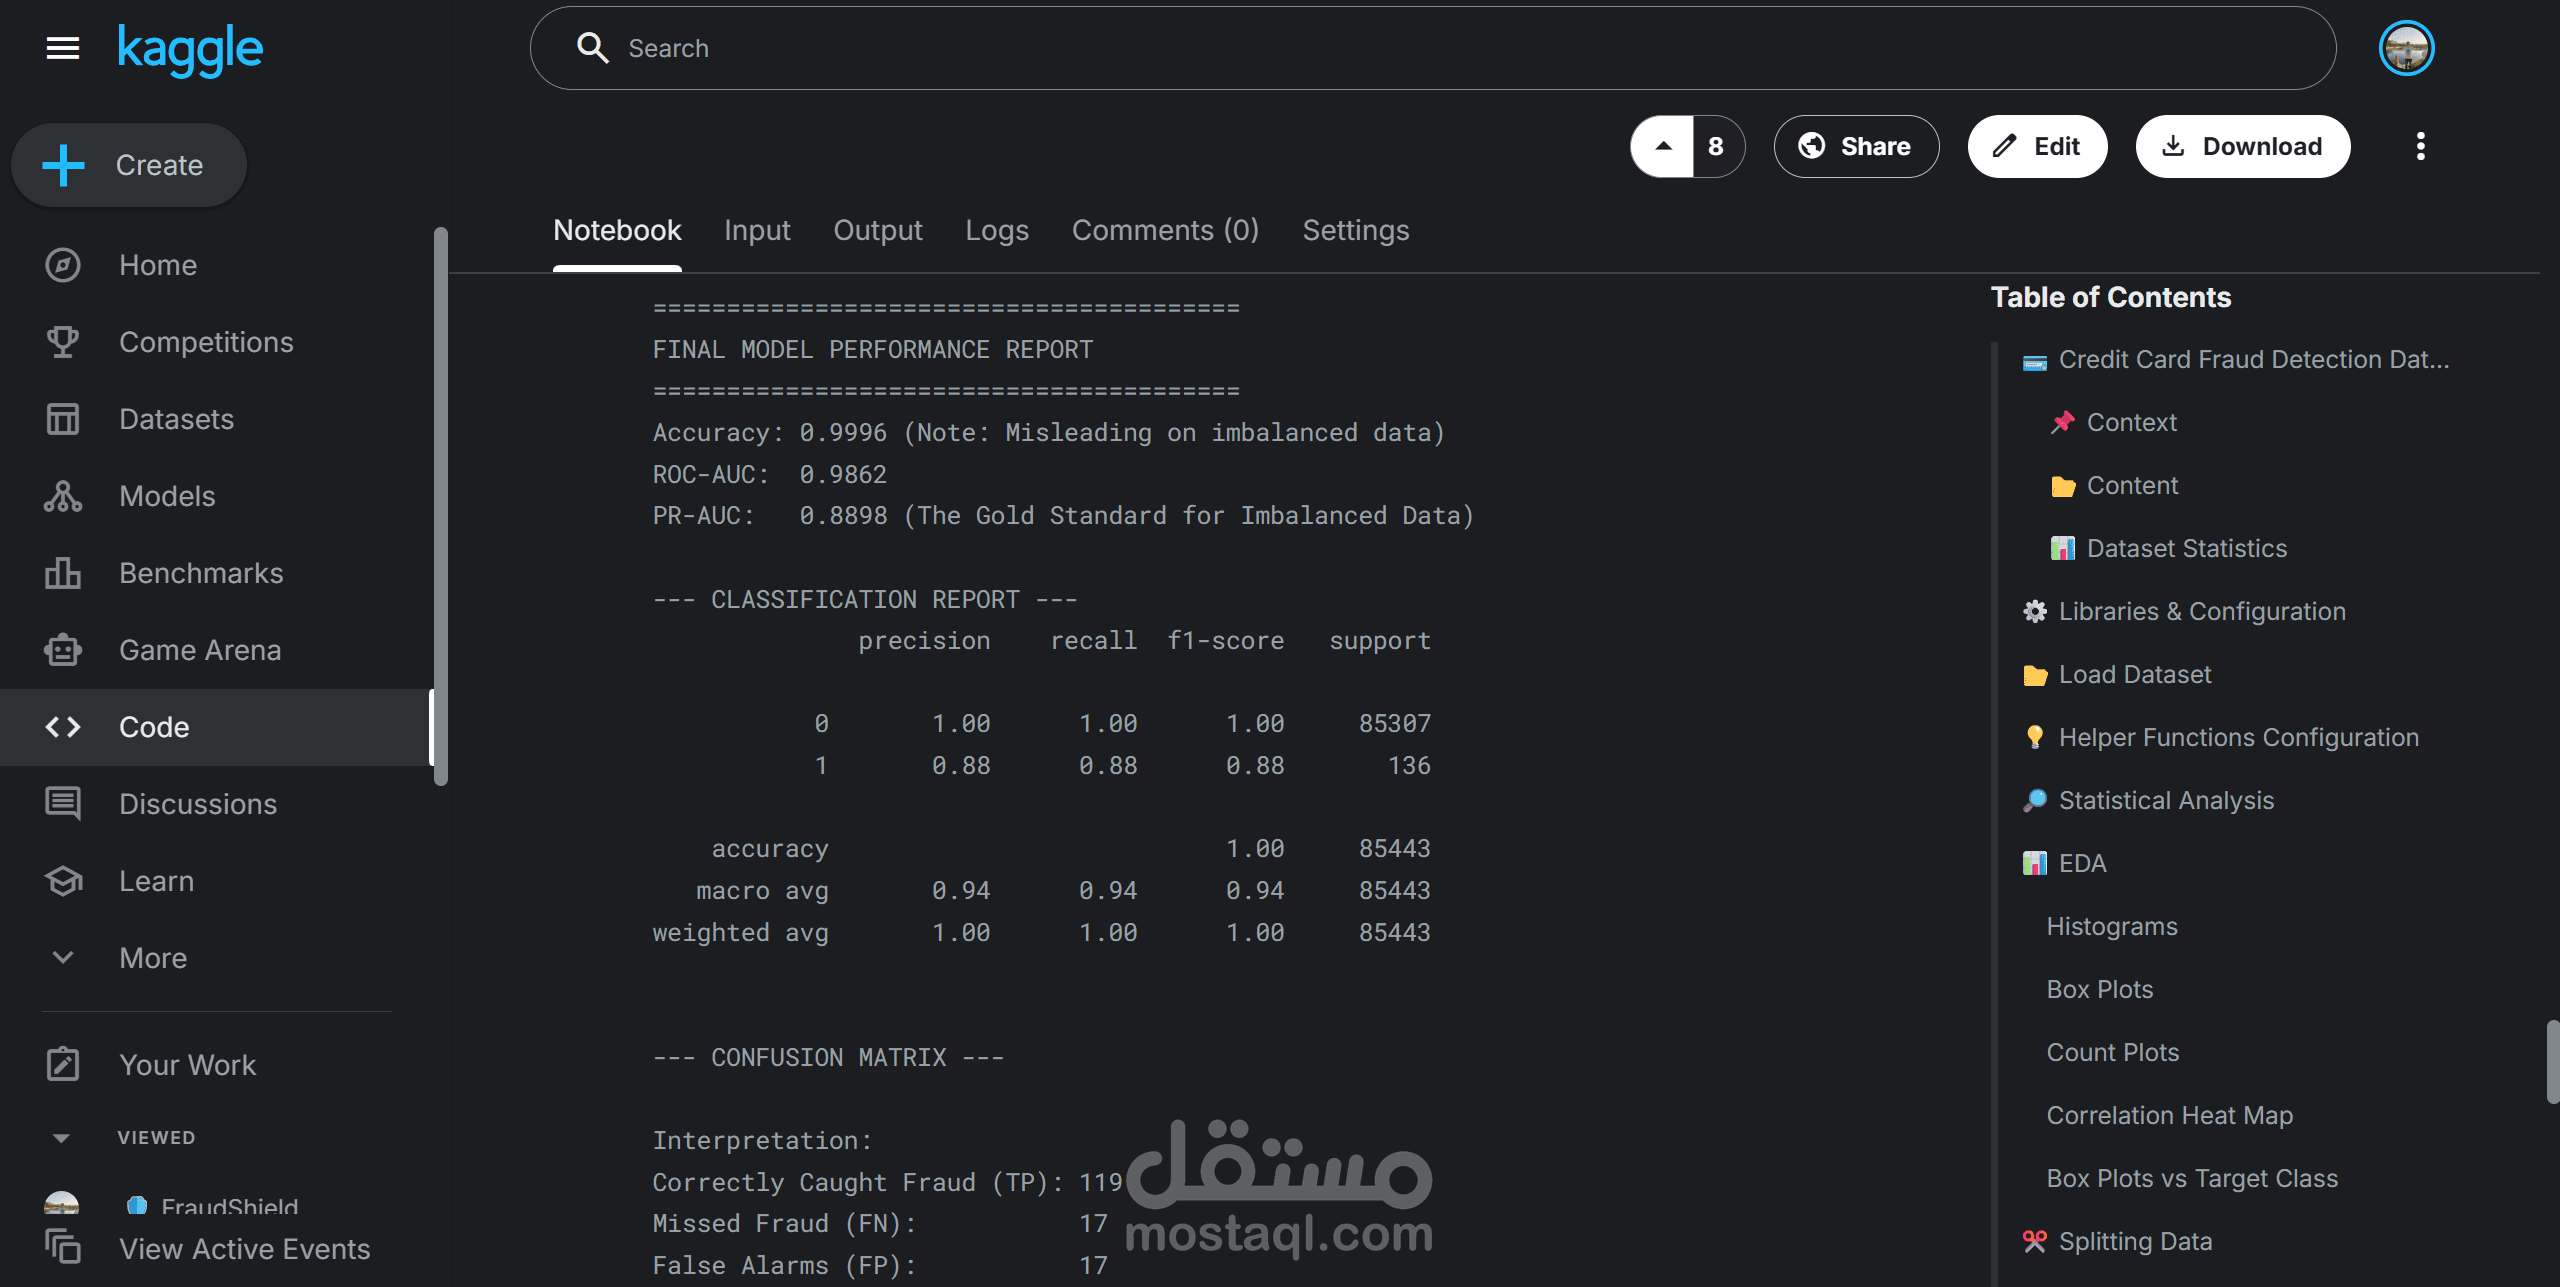Click the Edit notebook button
Screen dimensions: 2560x1287
pyautogui.click(x=2037, y=147)
